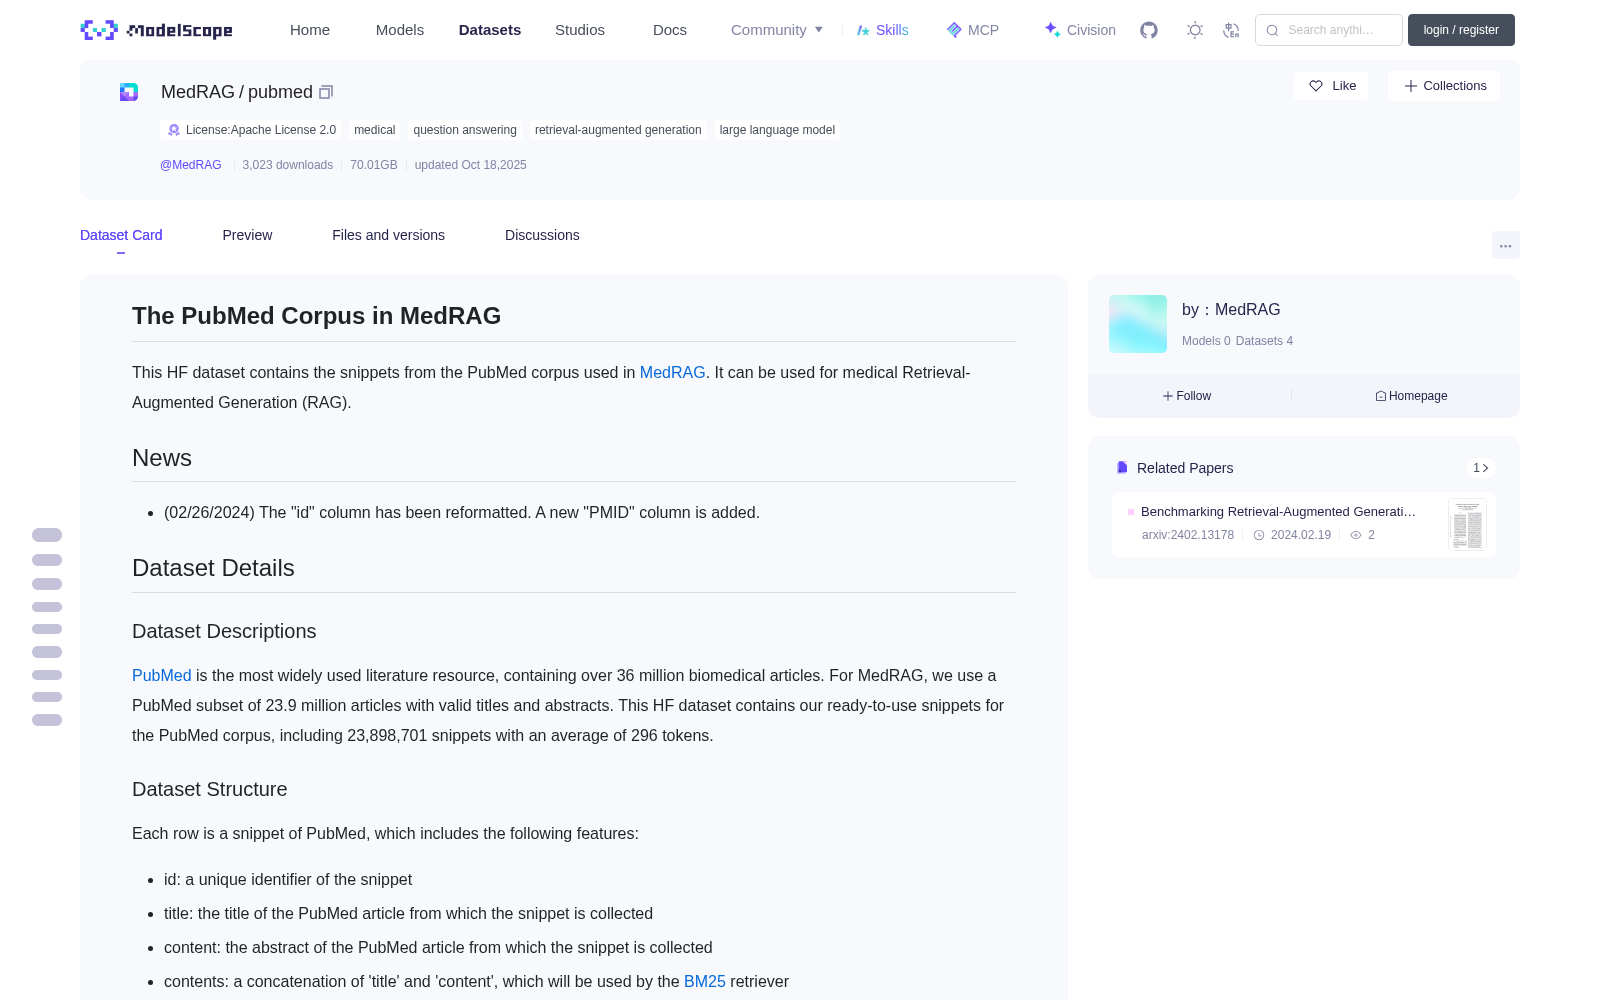Click the search magnifier icon
The height and width of the screenshot is (1000, 1600).
[x=1272, y=30]
